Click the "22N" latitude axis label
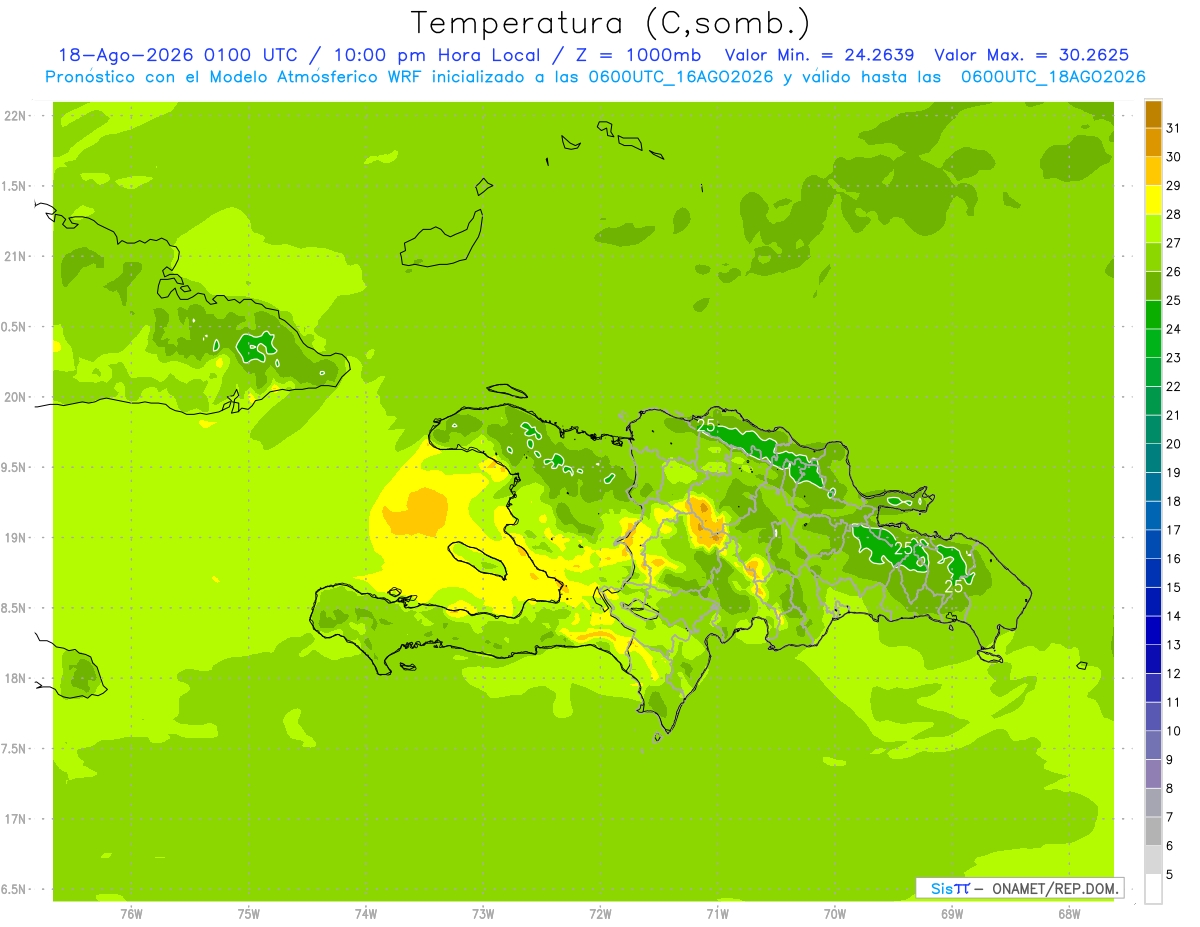Image resolution: width=1200 pixels, height=927 pixels. pos(16,116)
